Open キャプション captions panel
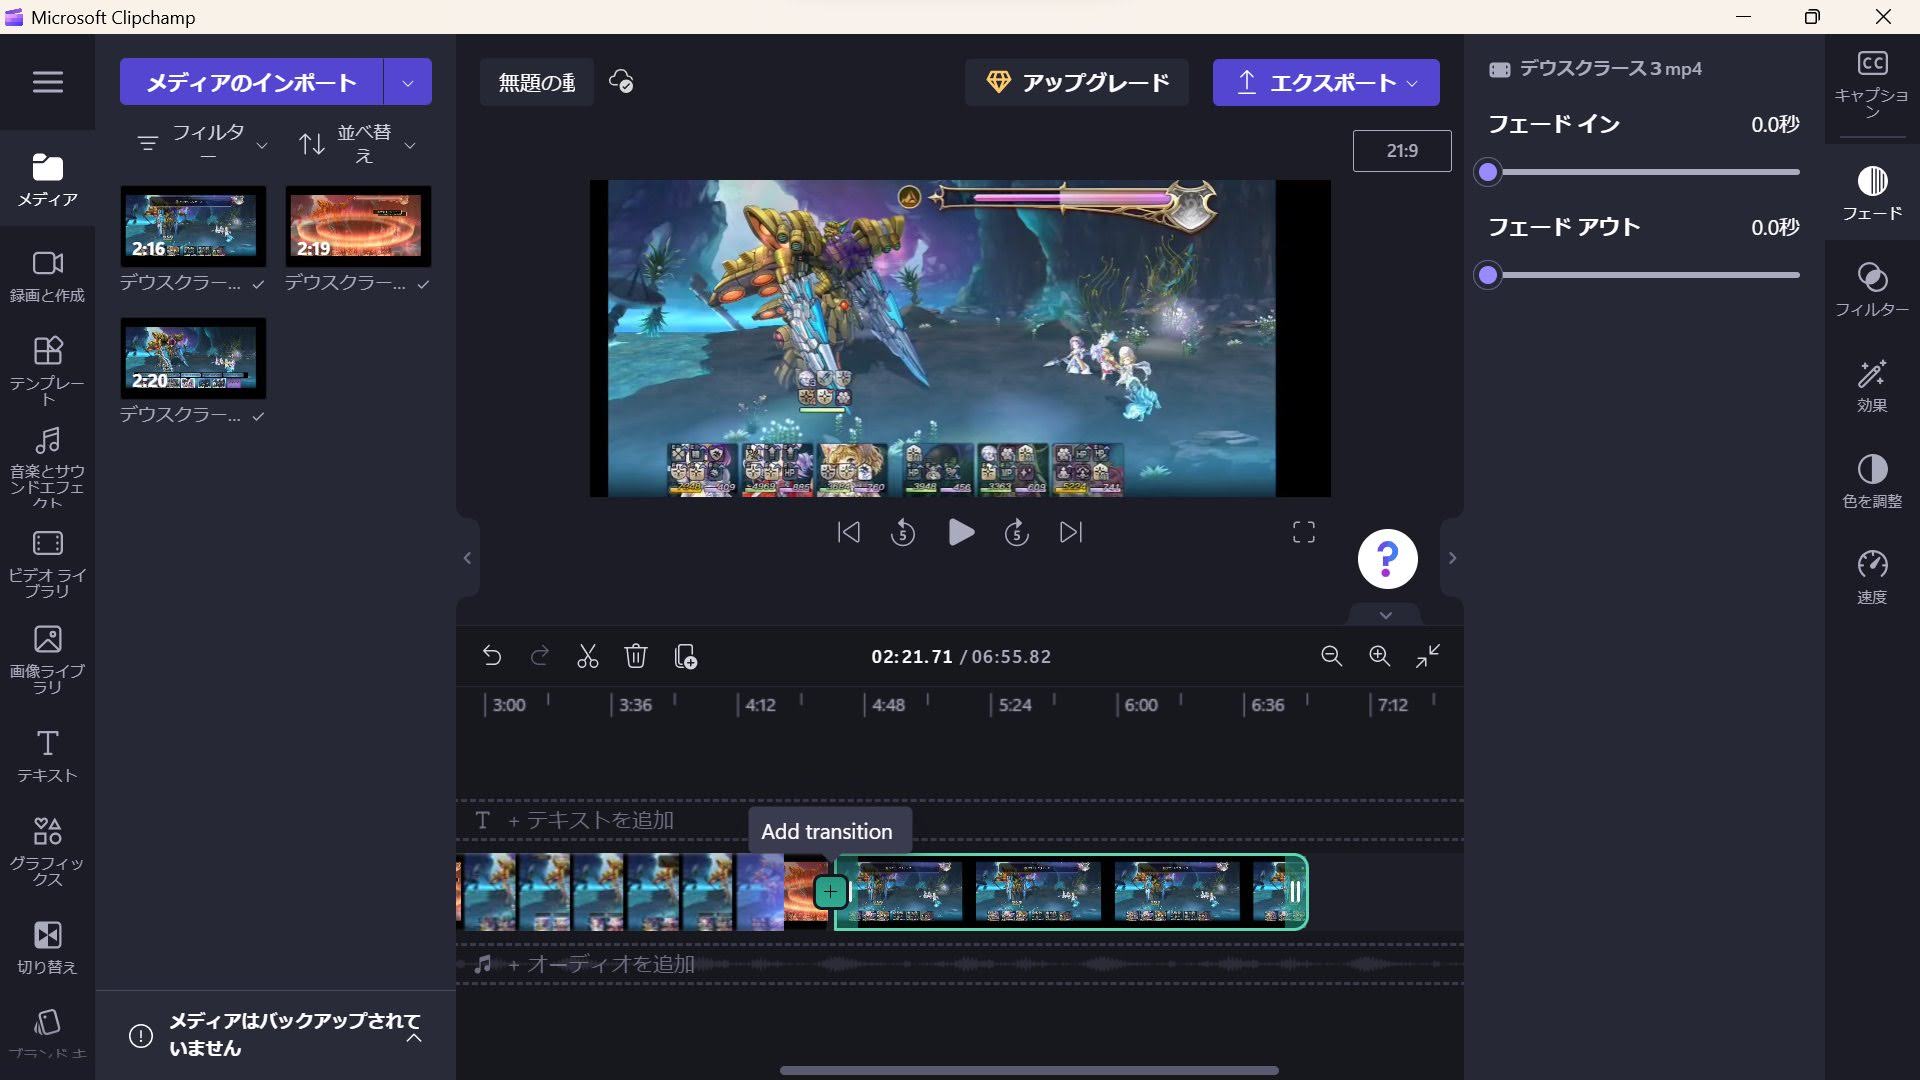Image resolution: width=1920 pixels, height=1080 pixels. tap(1872, 84)
